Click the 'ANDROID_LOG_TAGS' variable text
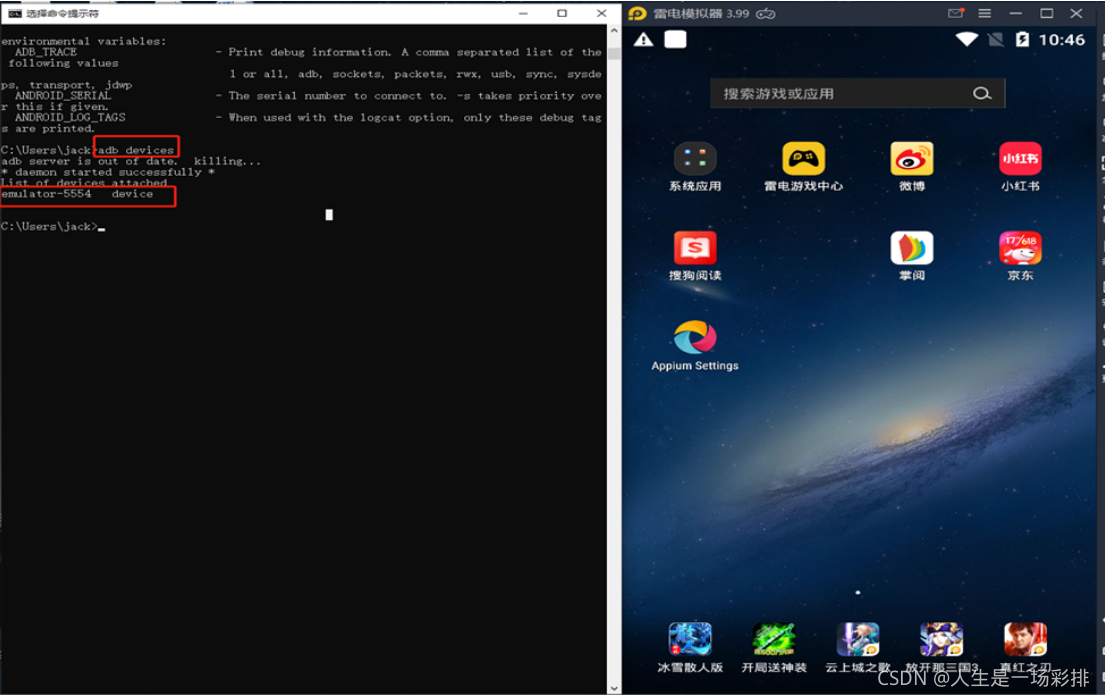1105x697 pixels. pos(70,117)
